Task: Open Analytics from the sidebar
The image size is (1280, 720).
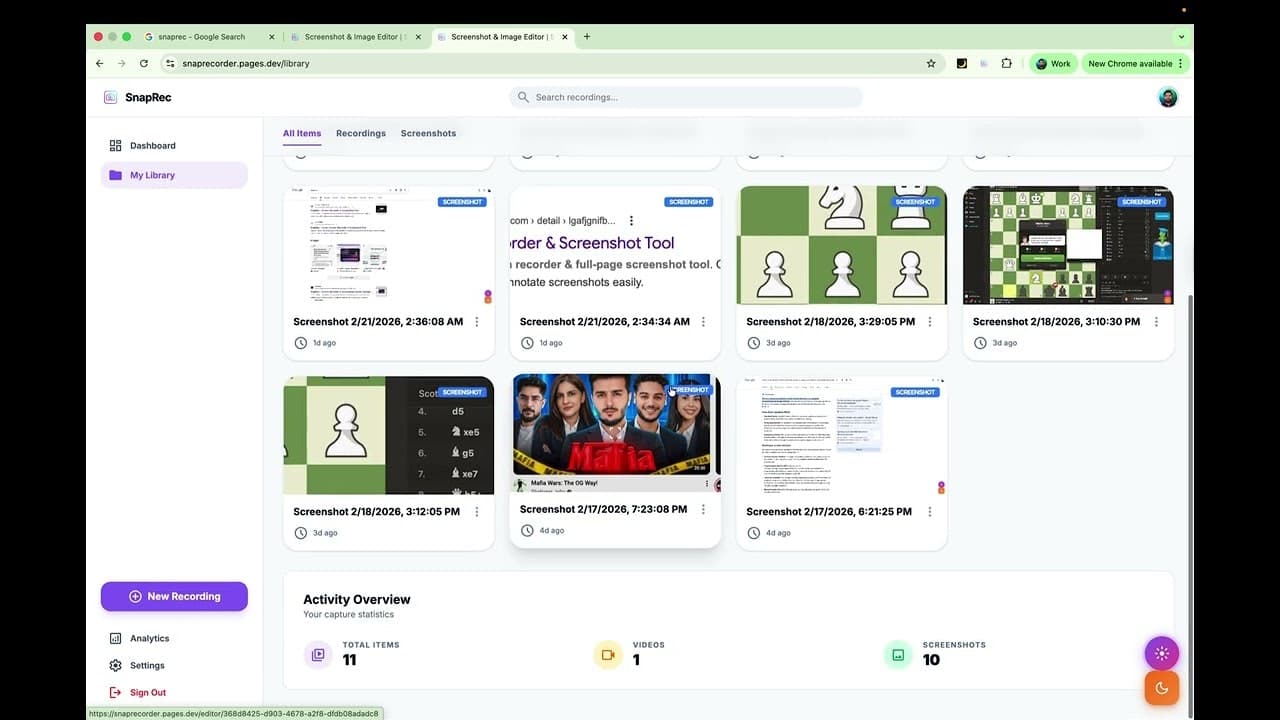Action: 118,638
